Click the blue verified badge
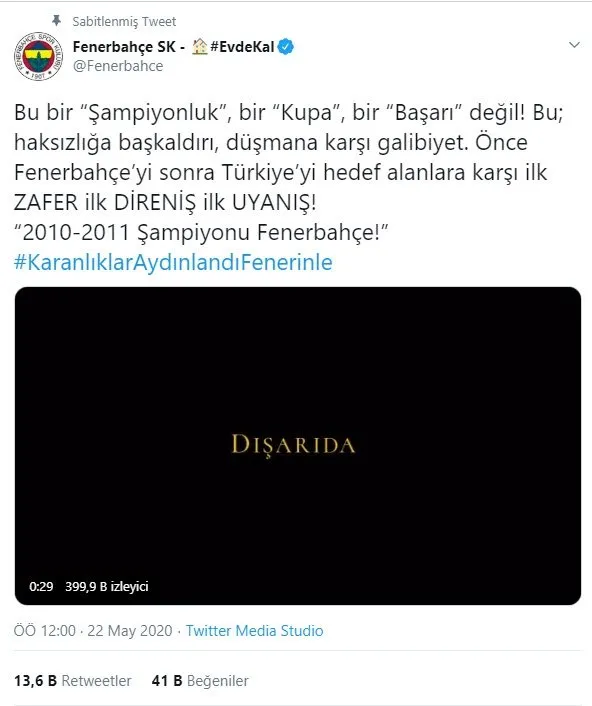Image resolution: width=592 pixels, height=706 pixels. pyautogui.click(x=286, y=46)
